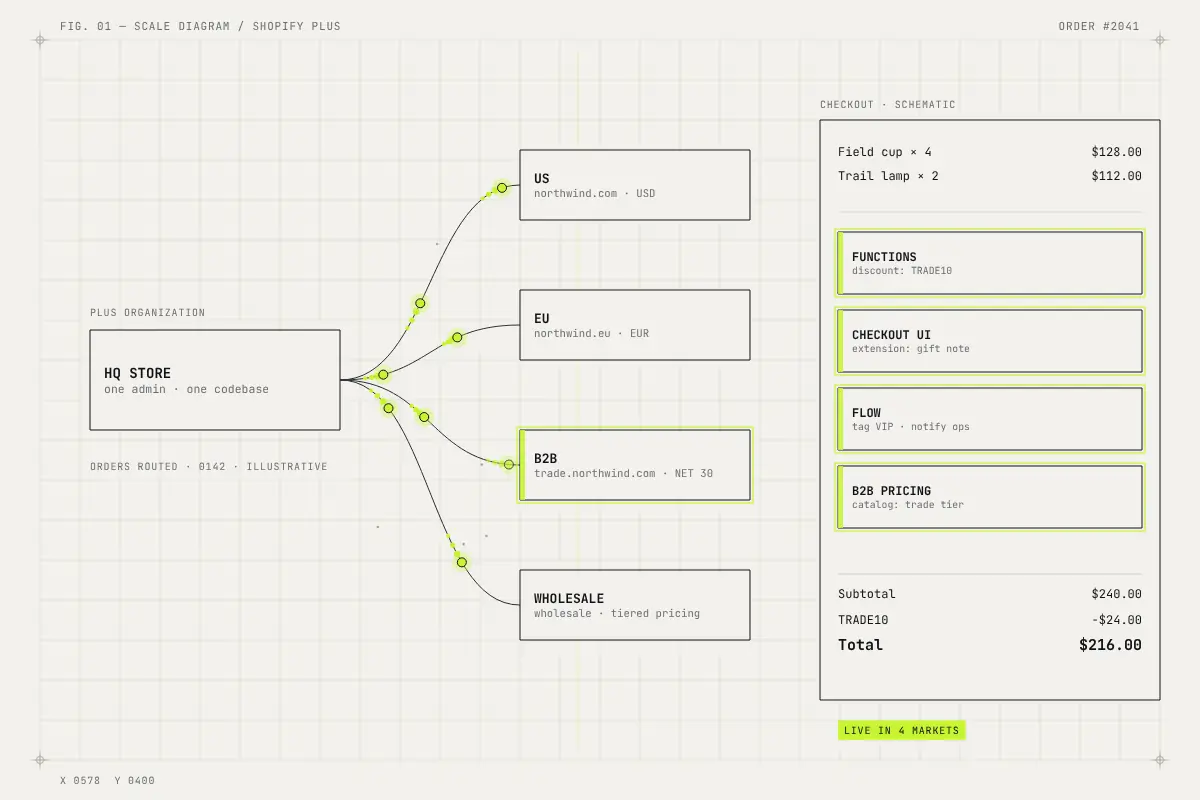
Task: Click the $128.00 price
Action: [1116, 152]
